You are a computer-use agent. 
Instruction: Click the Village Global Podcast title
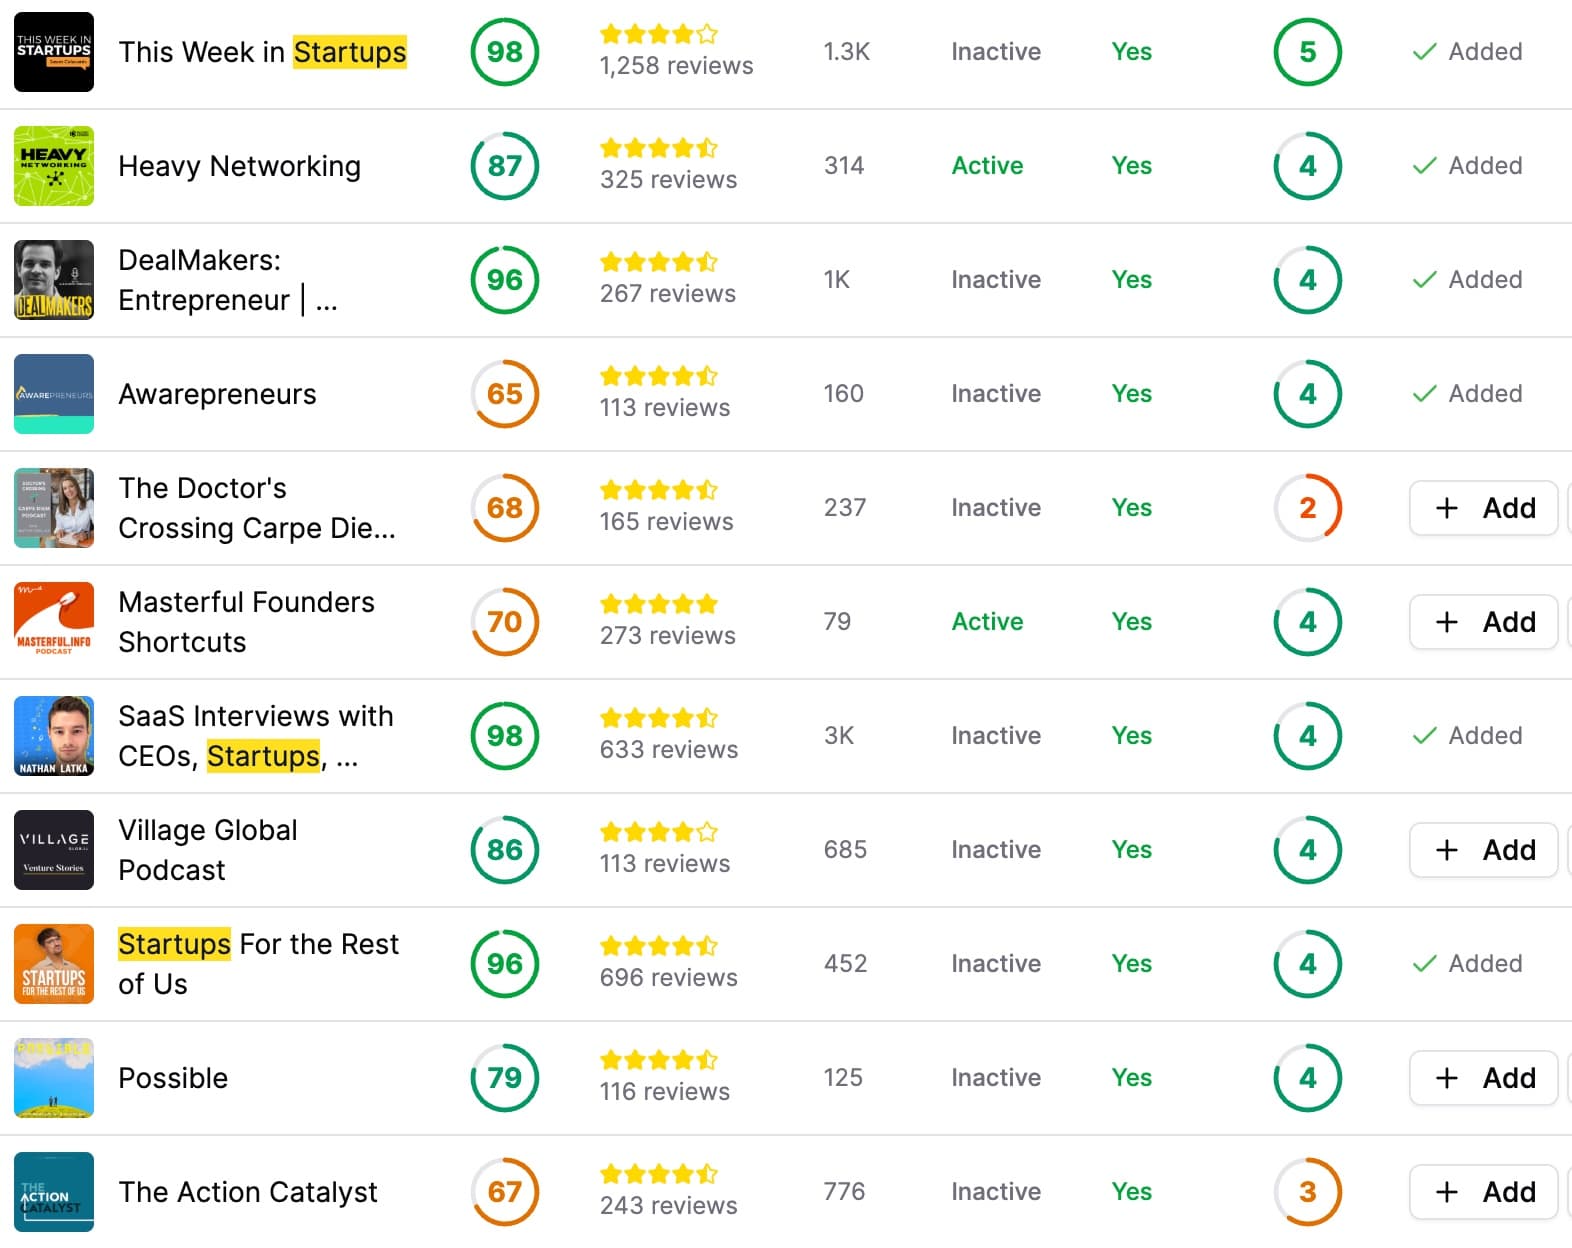(x=208, y=850)
